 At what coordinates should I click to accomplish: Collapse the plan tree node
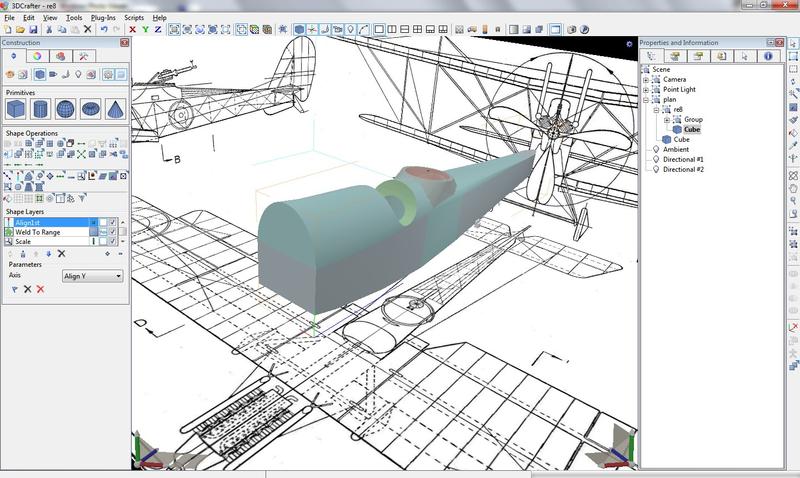(x=646, y=99)
